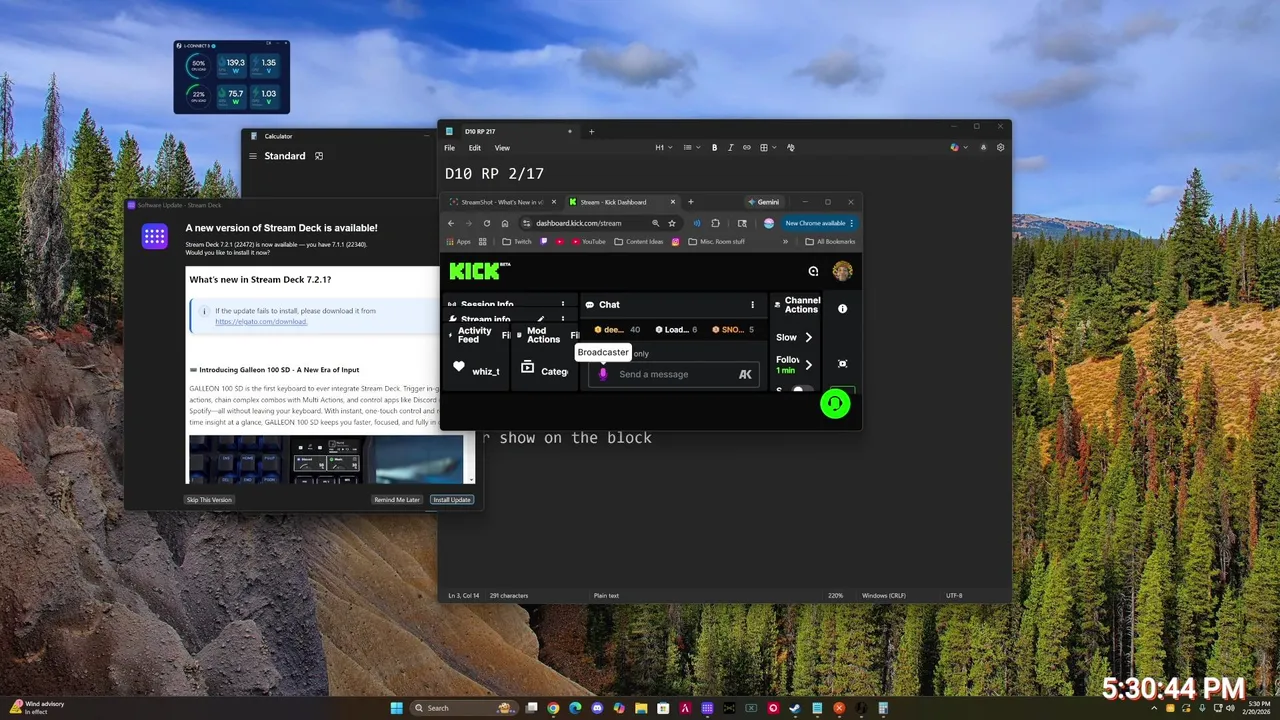Open Steam from the taskbar
The height and width of the screenshot is (720, 1280).
(795, 708)
